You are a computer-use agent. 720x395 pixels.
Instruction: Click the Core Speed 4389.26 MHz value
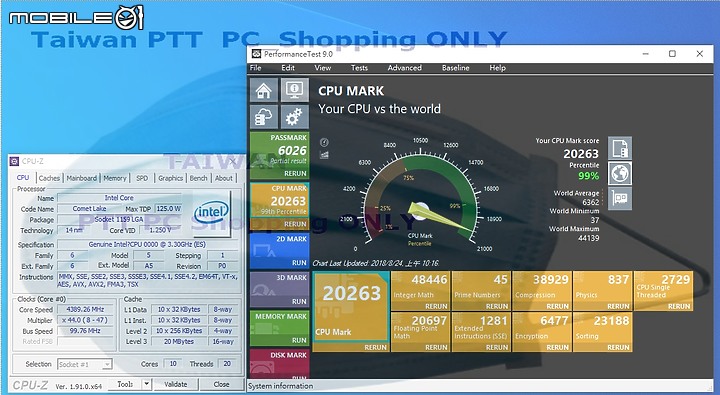click(x=85, y=310)
